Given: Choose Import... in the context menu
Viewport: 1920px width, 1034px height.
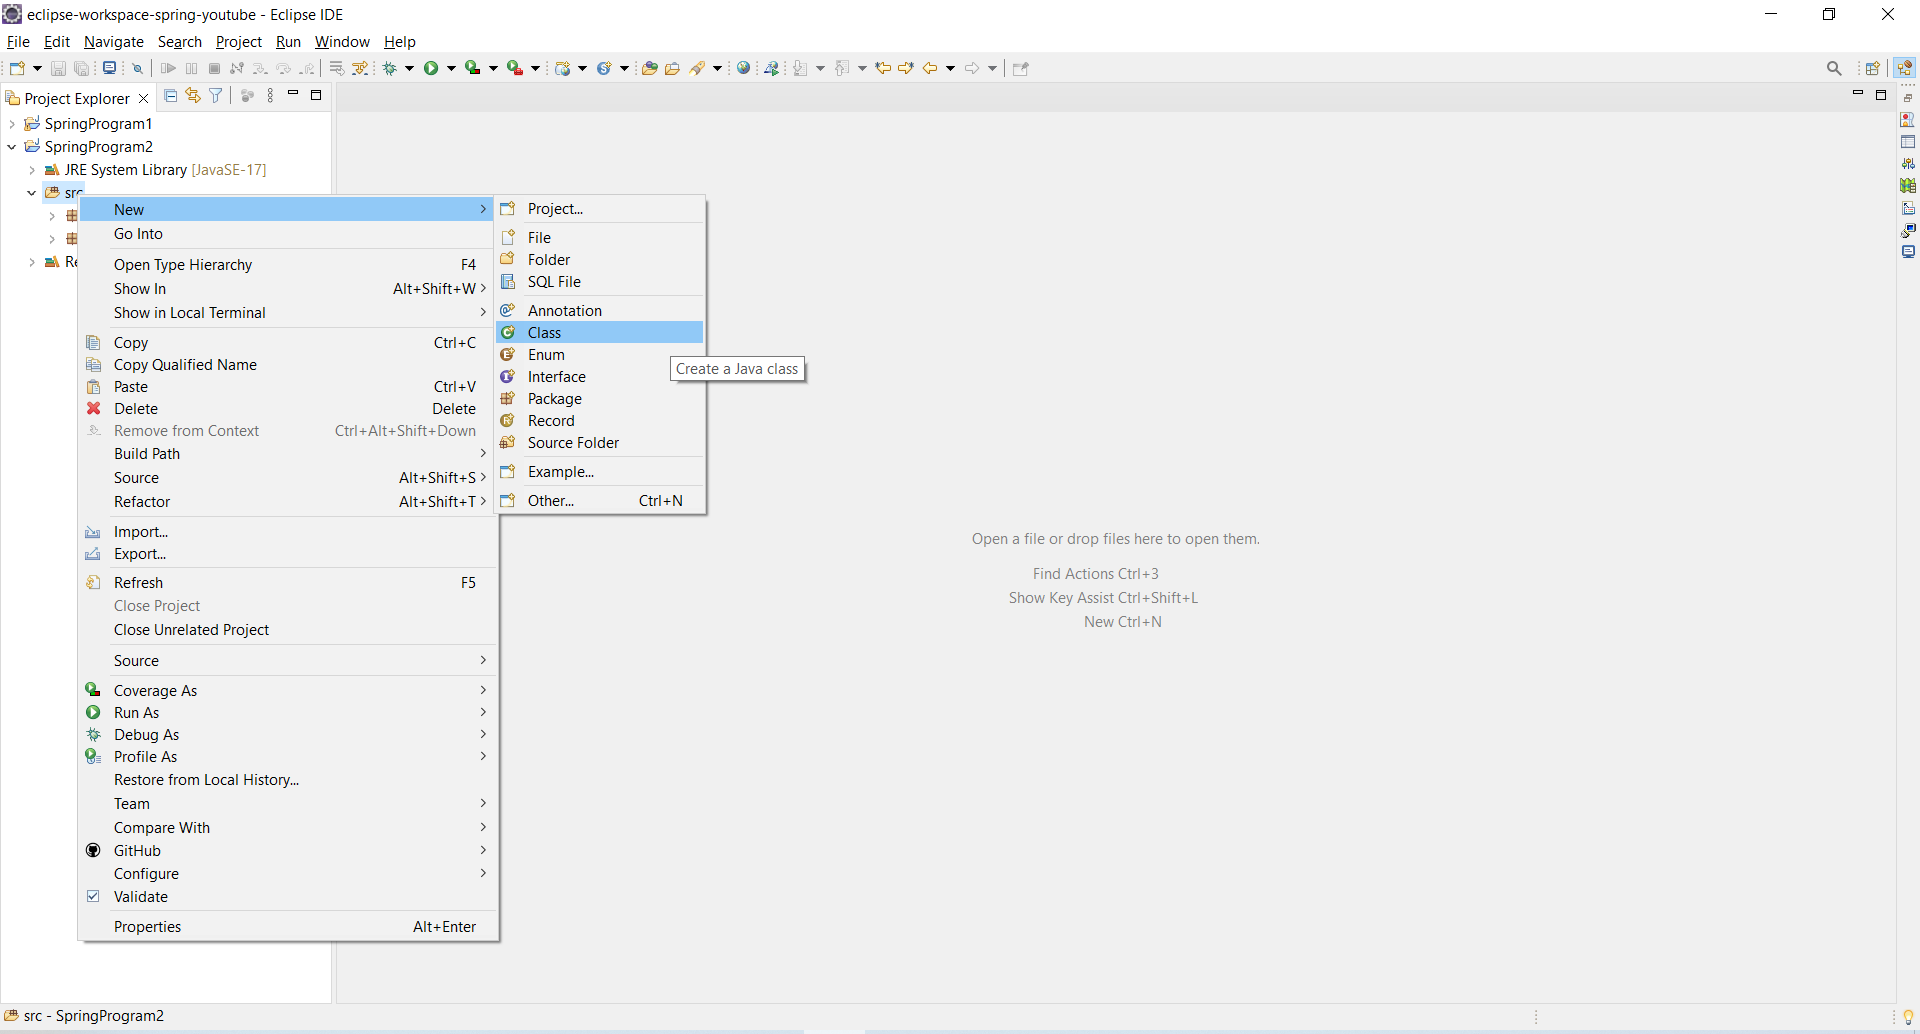Looking at the screenshot, I should 288,531.
